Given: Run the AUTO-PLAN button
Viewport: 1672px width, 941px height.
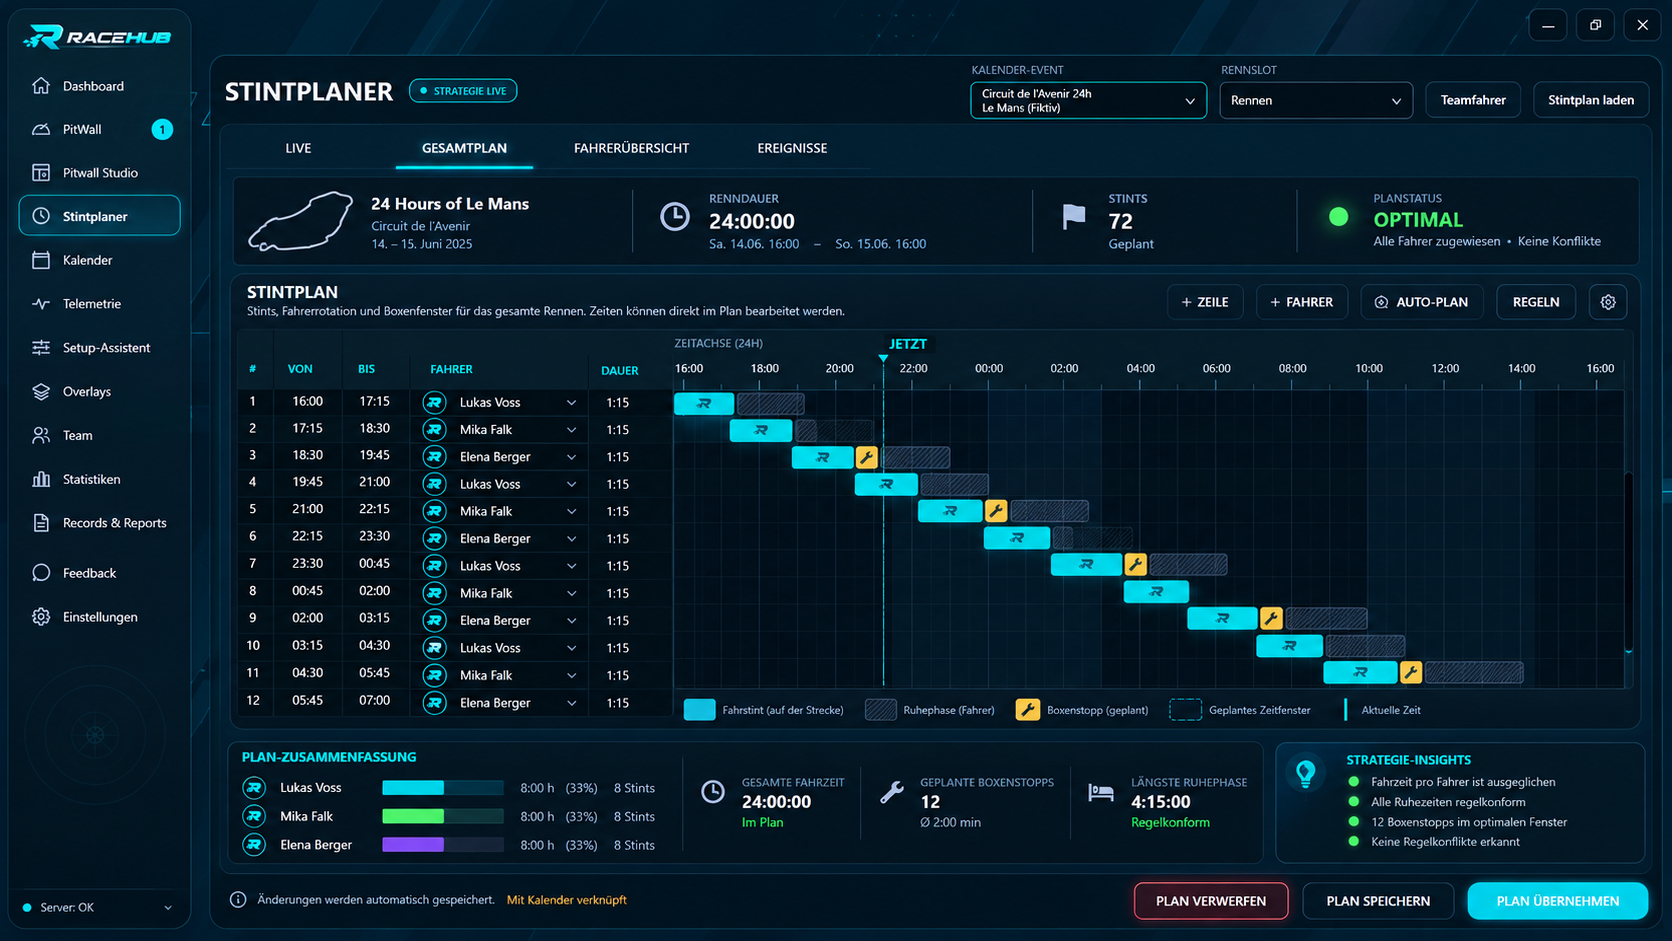Looking at the screenshot, I should [x=1421, y=302].
